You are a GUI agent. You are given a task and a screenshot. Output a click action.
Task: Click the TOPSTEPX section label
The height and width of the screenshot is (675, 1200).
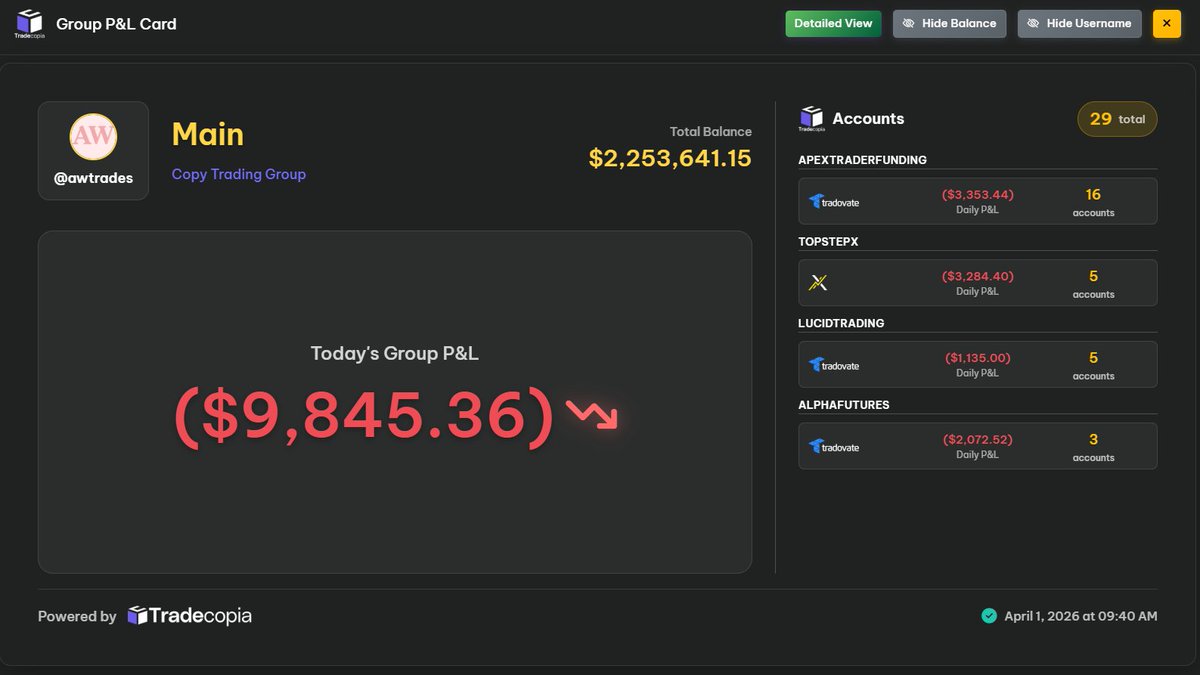(828, 242)
